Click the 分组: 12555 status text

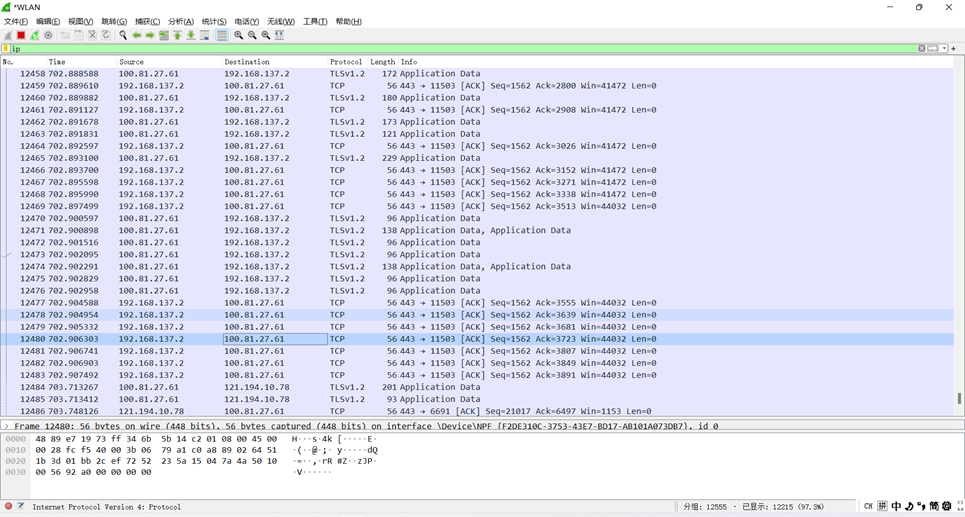(x=706, y=507)
